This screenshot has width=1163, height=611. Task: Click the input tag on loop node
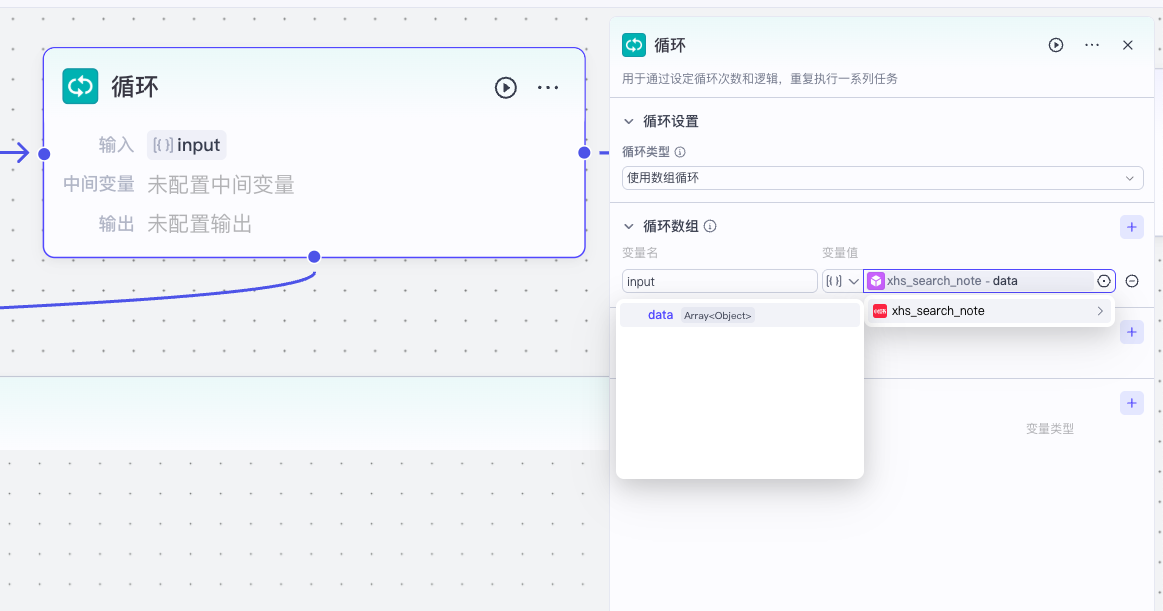pyautogui.click(x=187, y=145)
